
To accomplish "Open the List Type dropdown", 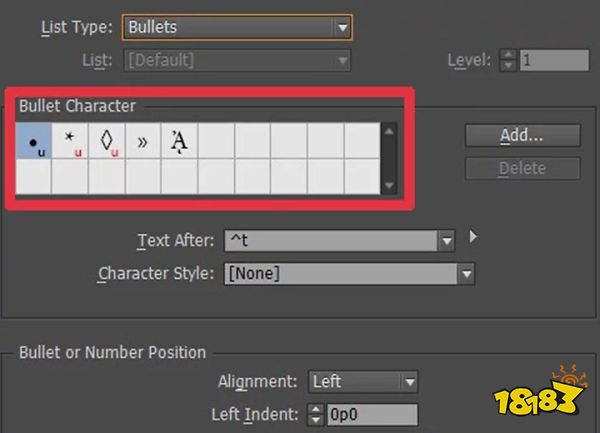I will click(343, 26).
